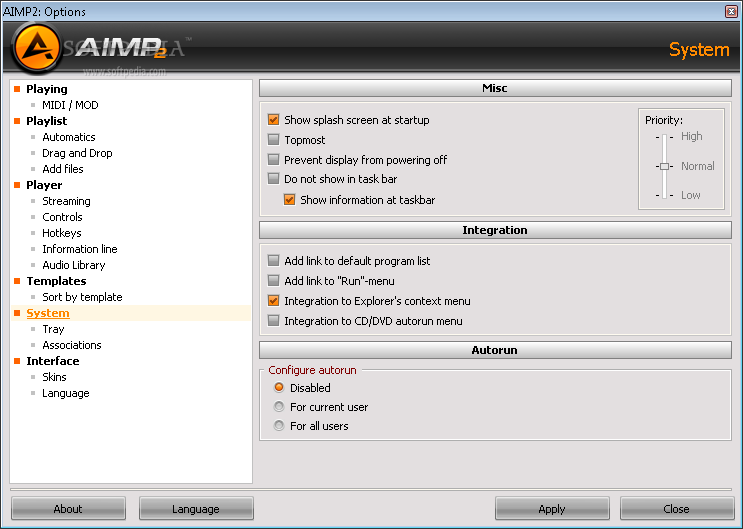Select Controls settings
The image size is (743, 529).
(62, 217)
